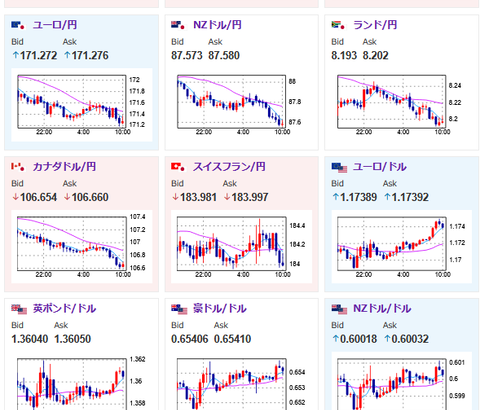Screen dimensions: 480x410
Task: Click the Rand/Yen flag icon
Action: (x=338, y=25)
